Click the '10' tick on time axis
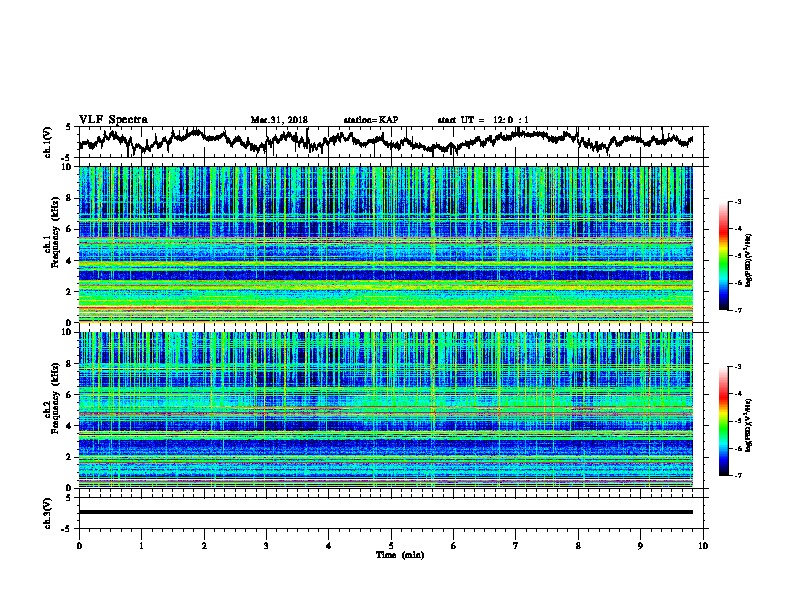This screenshot has width=792, height=612. click(x=703, y=546)
